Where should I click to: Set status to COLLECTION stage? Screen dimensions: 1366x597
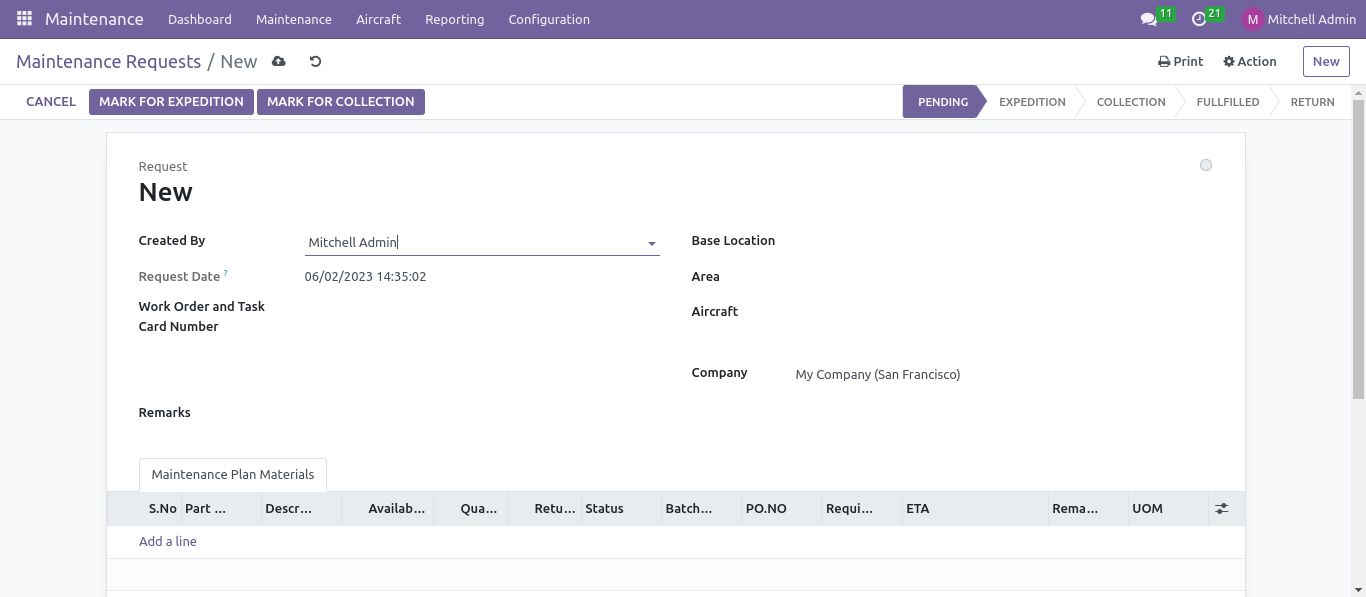[1131, 102]
